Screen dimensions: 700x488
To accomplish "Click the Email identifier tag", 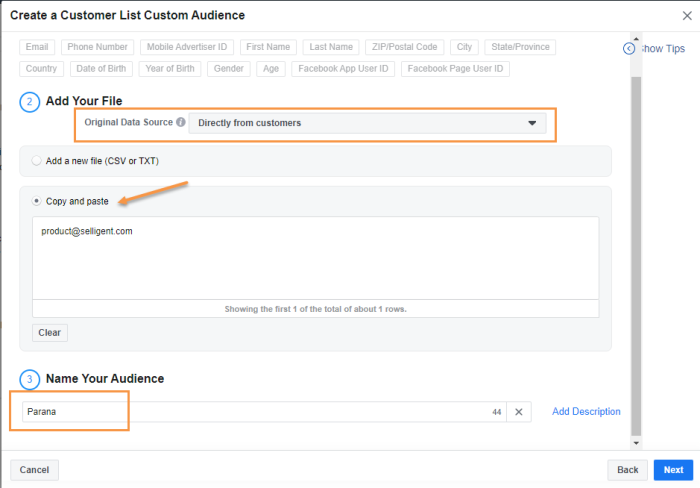I will (x=37, y=47).
